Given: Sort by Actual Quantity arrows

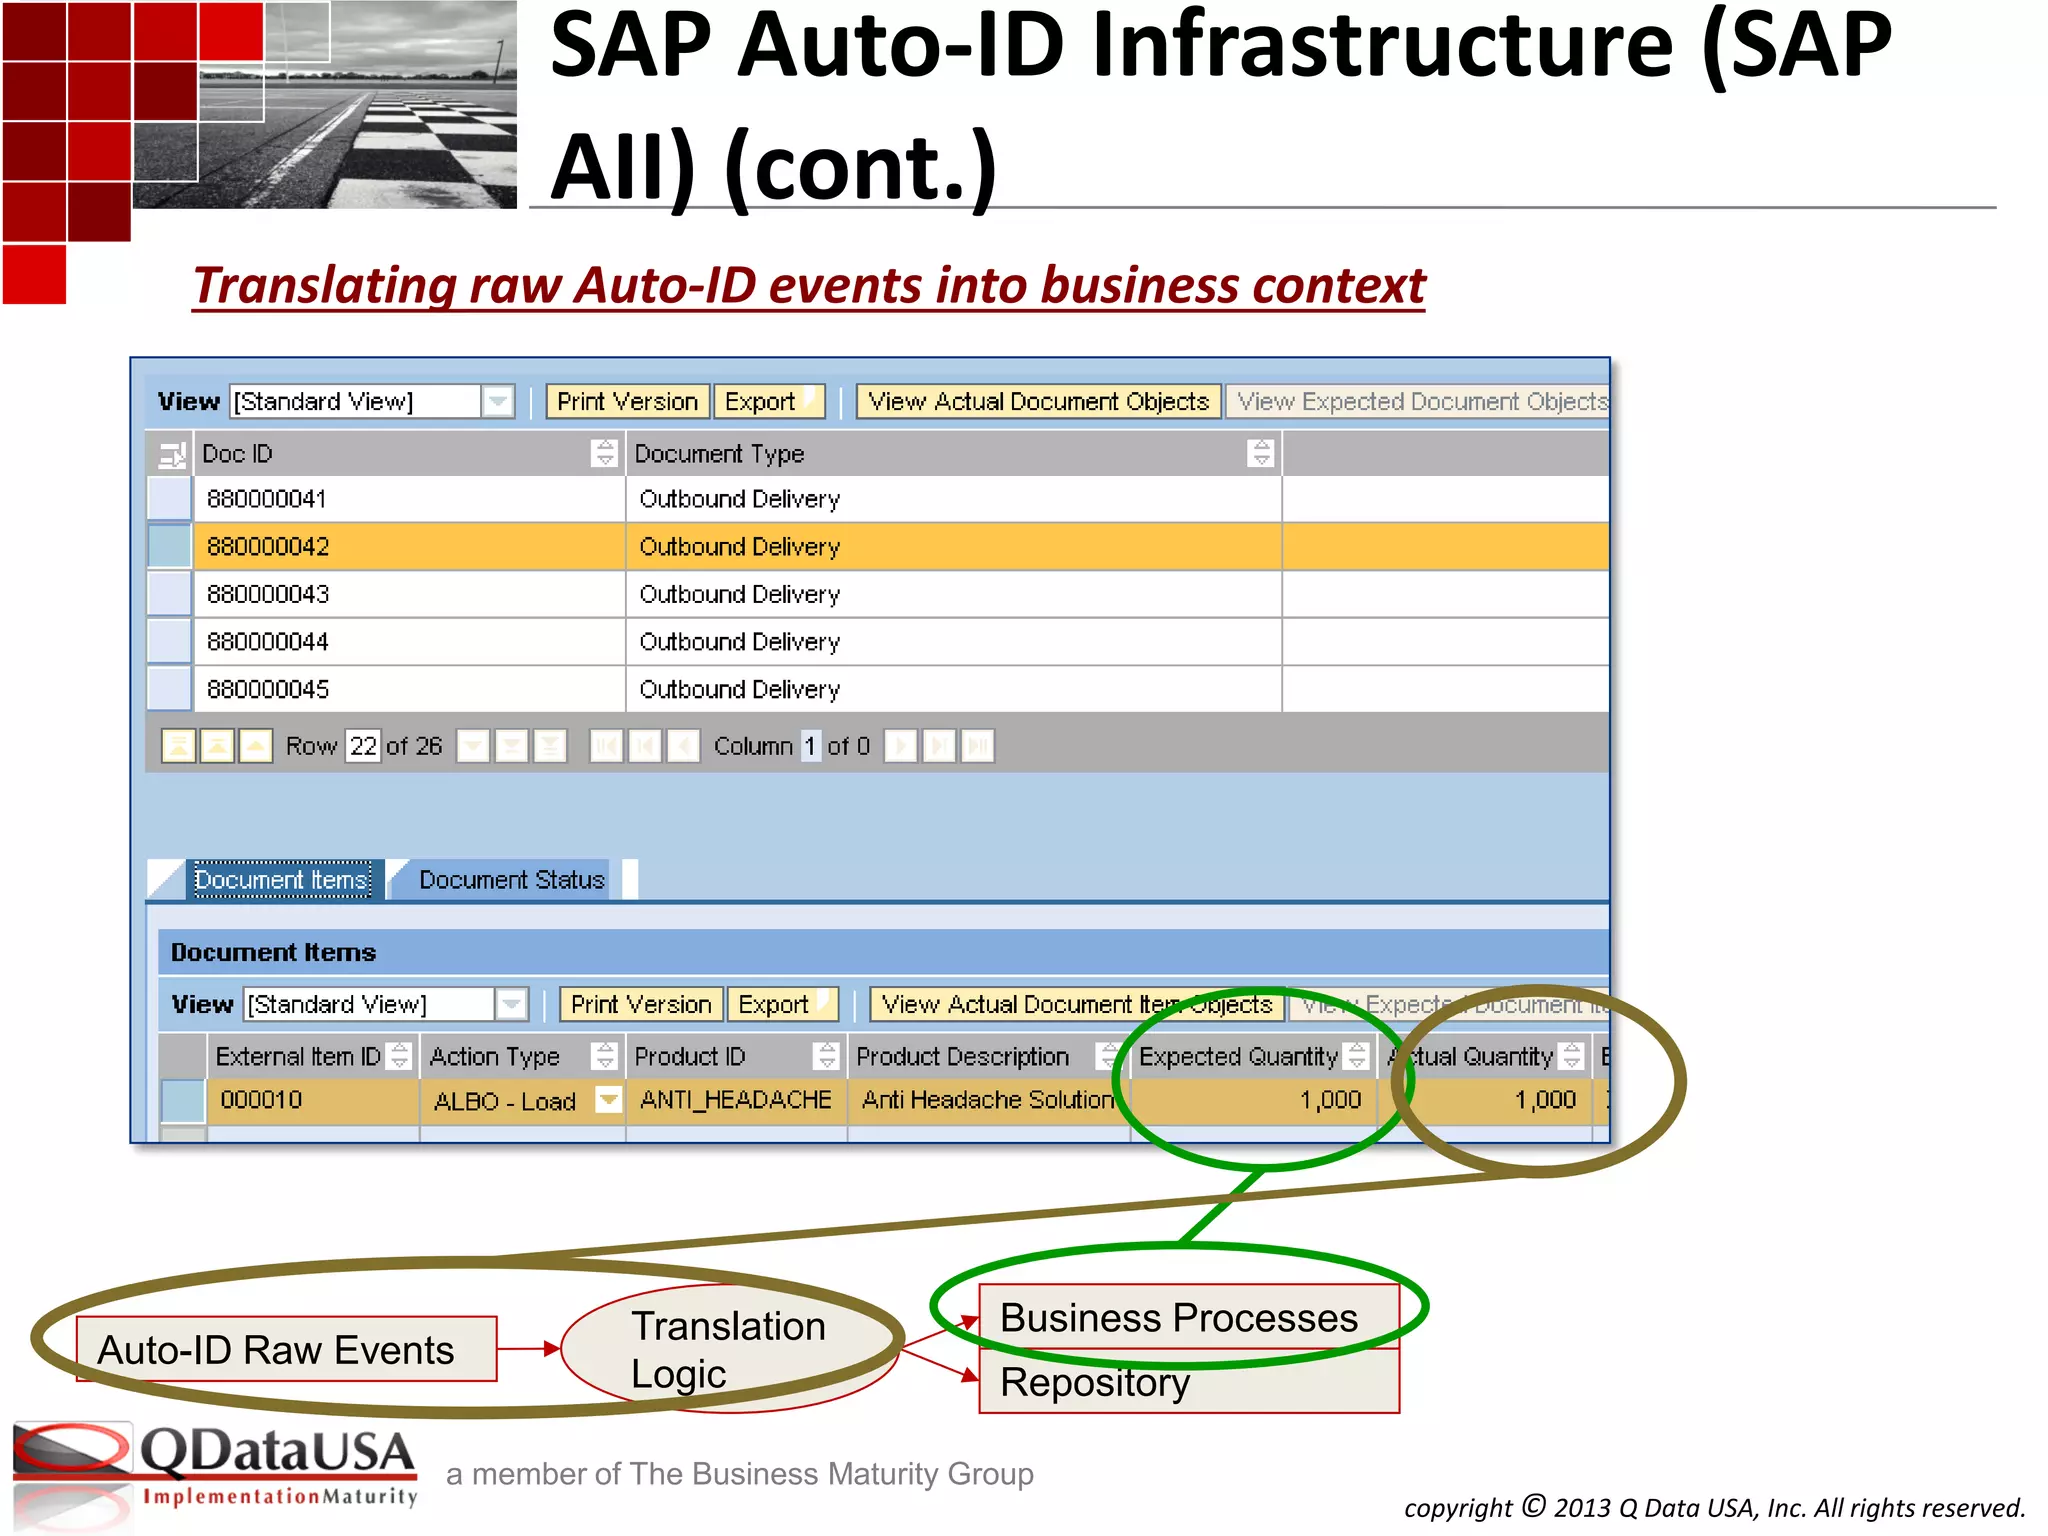Looking at the screenshot, I should click(x=1572, y=1056).
